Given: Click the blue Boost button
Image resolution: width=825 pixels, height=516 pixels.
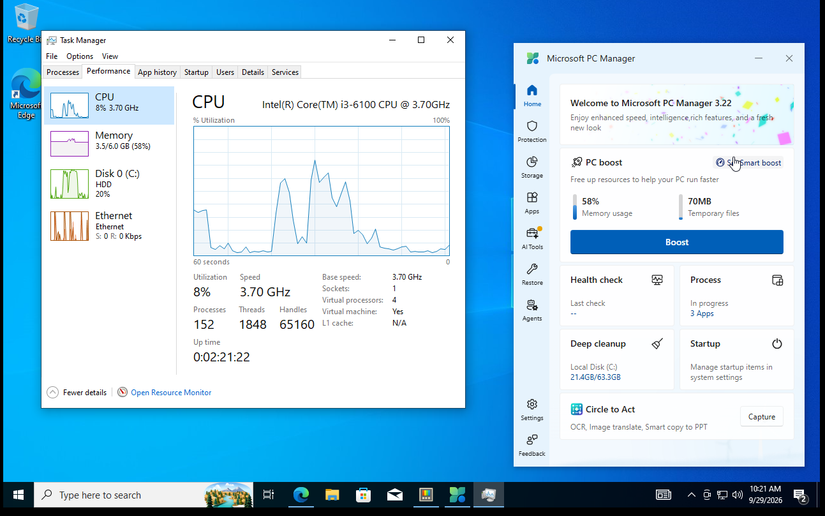Looking at the screenshot, I should [x=677, y=242].
